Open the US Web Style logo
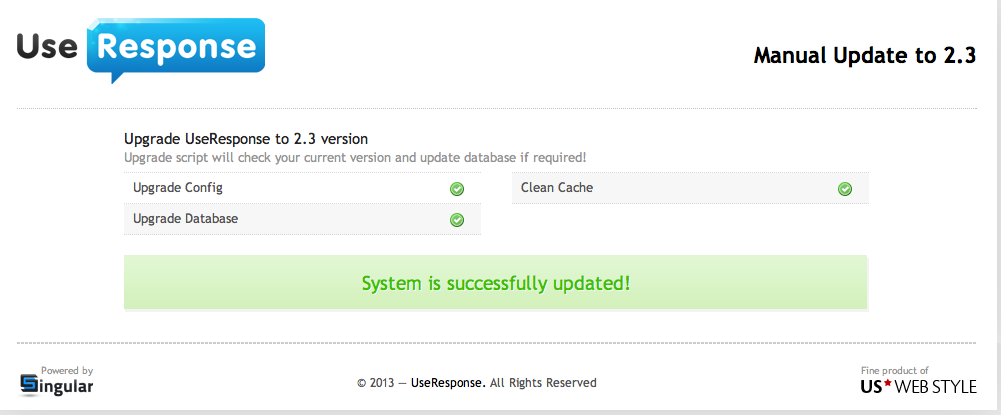Viewport: 1001px width, 415px height. 919,386
